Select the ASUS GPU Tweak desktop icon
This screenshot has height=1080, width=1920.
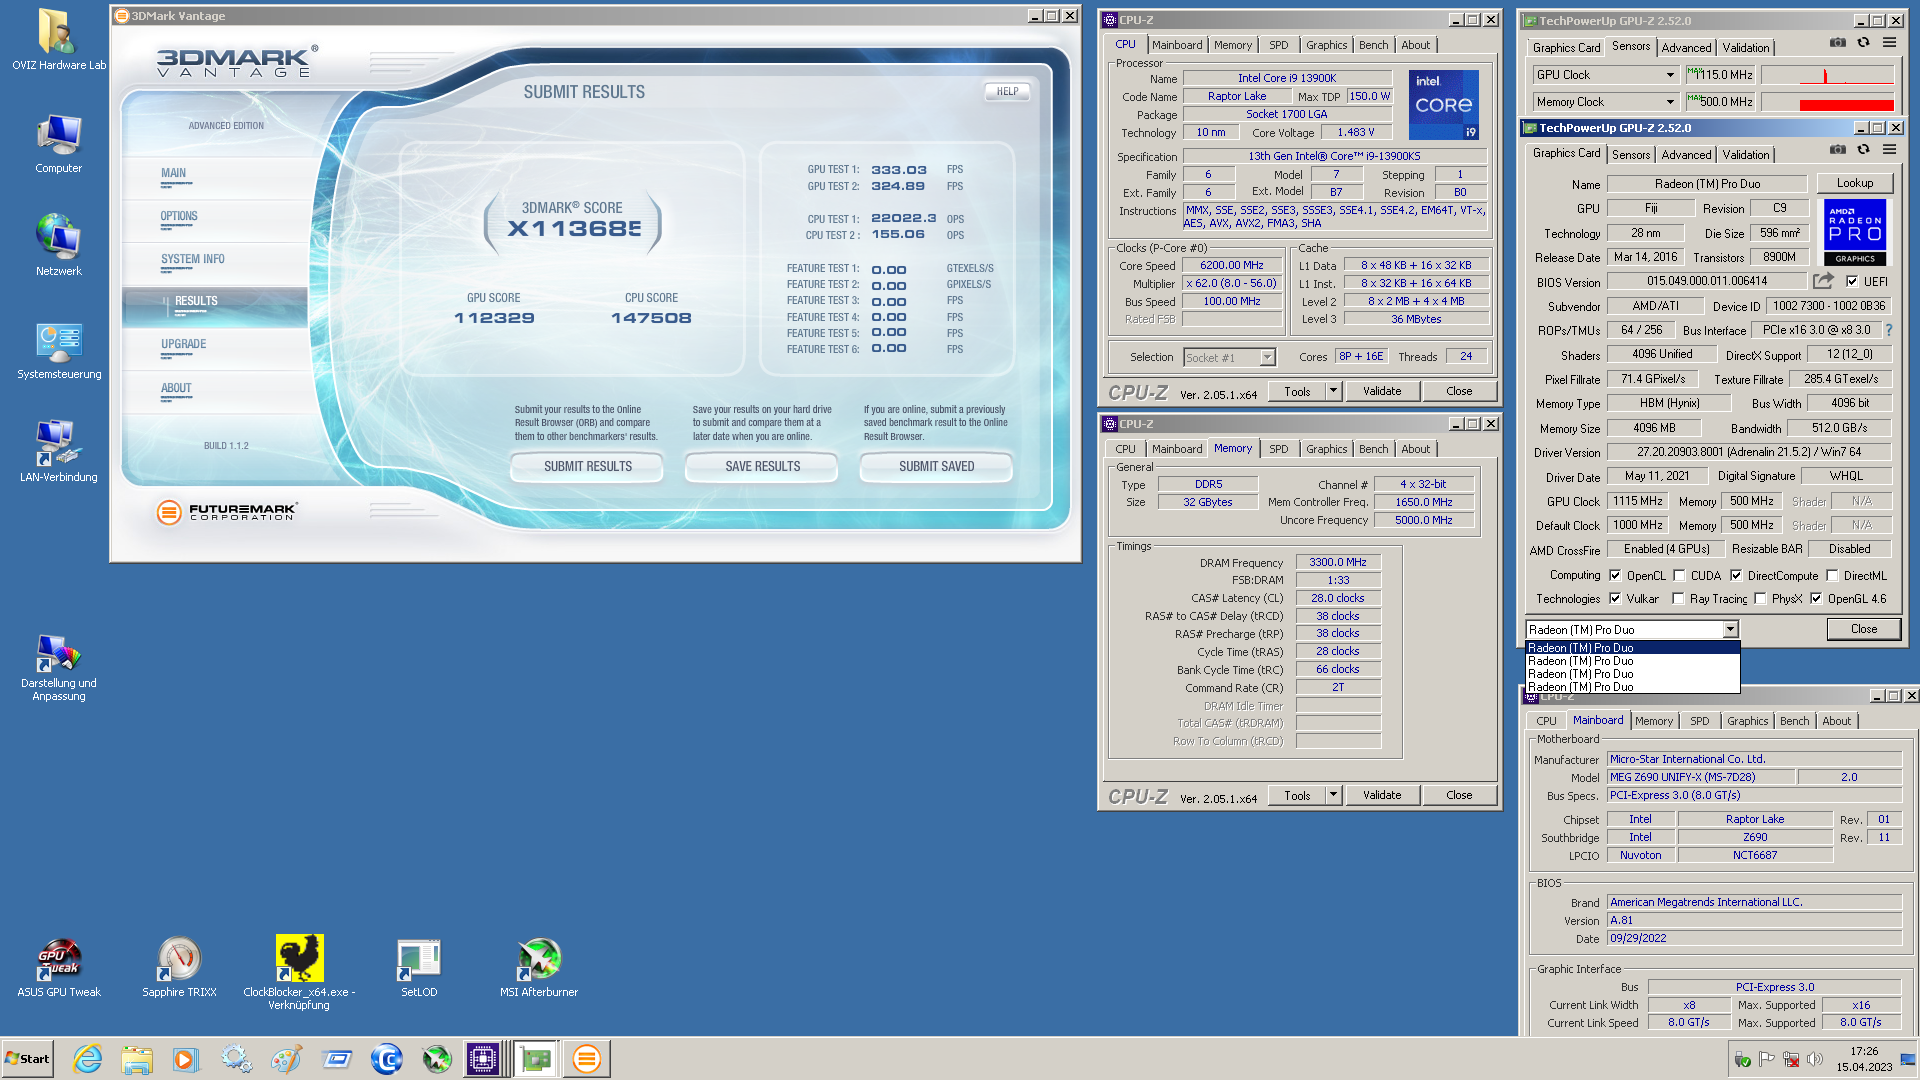58,968
